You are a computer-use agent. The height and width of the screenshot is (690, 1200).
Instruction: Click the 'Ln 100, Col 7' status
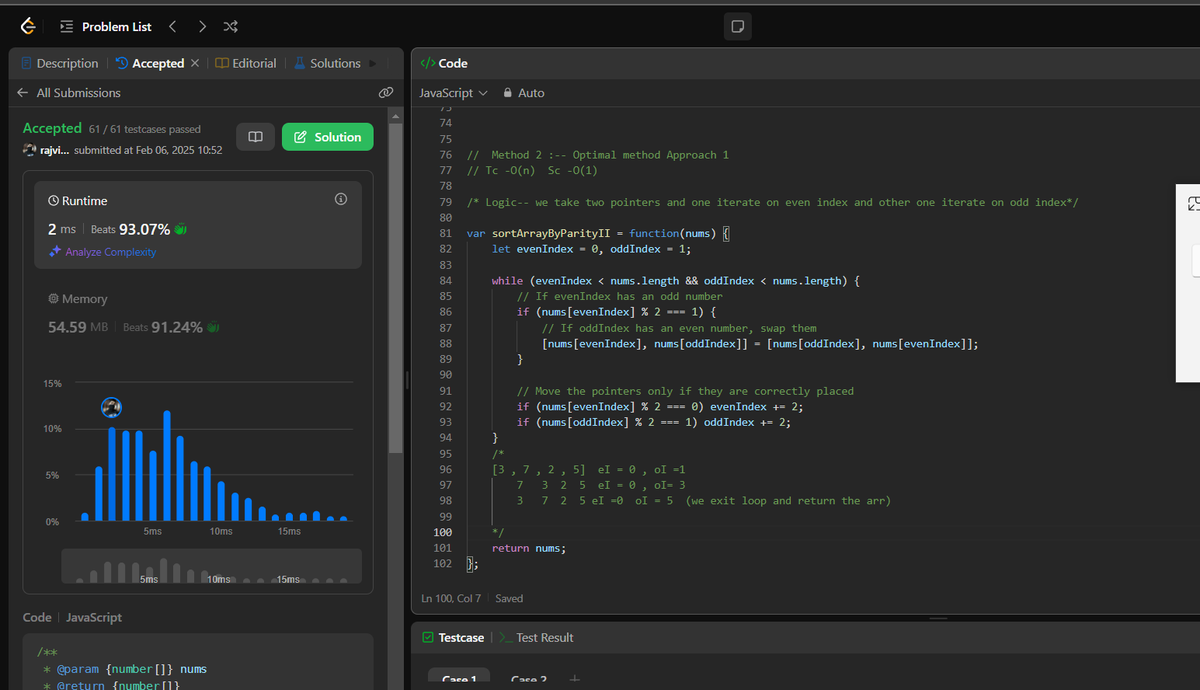tap(451, 599)
